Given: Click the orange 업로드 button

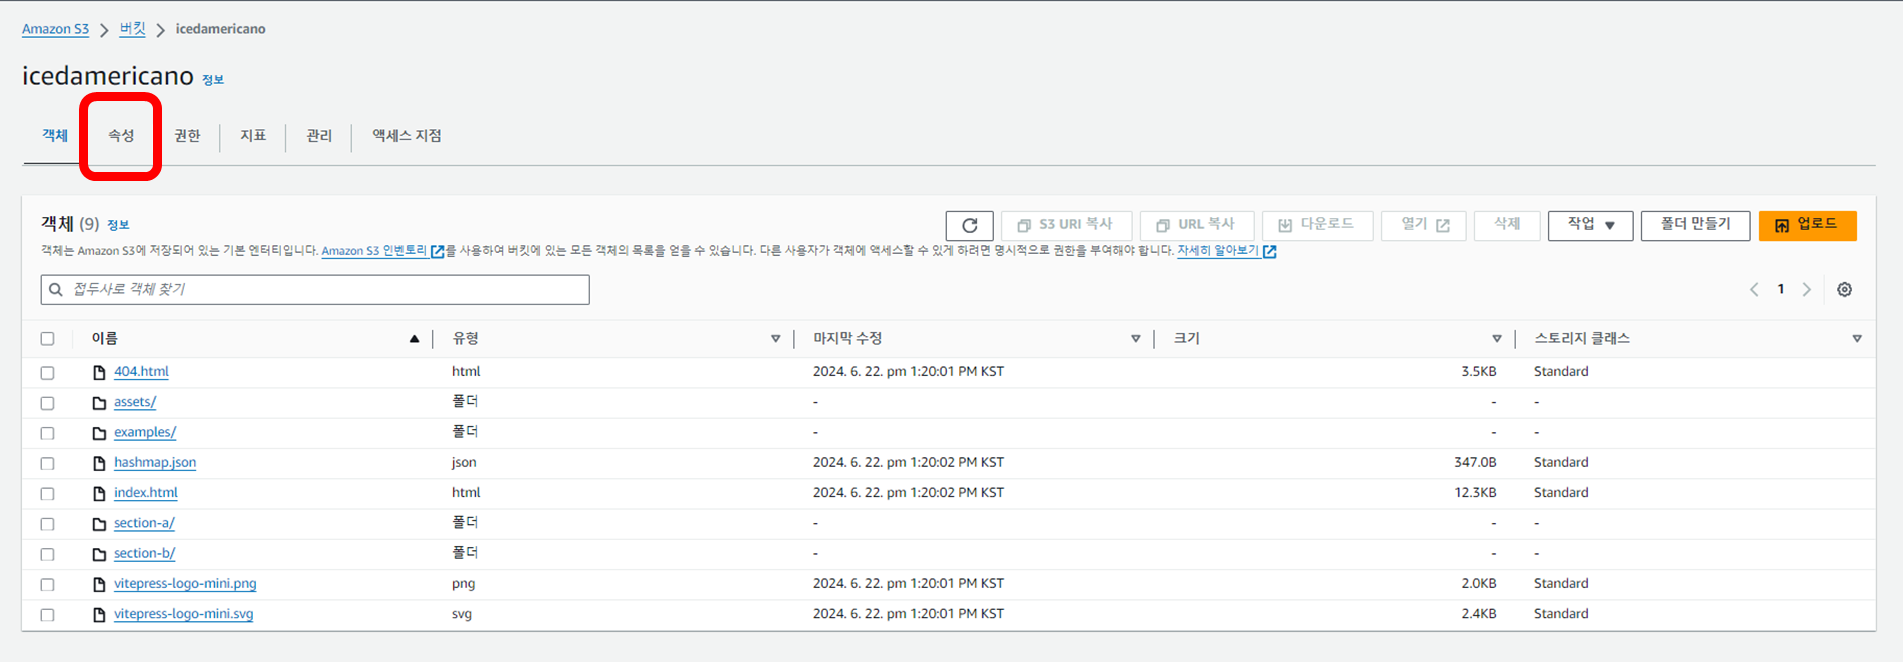Looking at the screenshot, I should (1807, 225).
